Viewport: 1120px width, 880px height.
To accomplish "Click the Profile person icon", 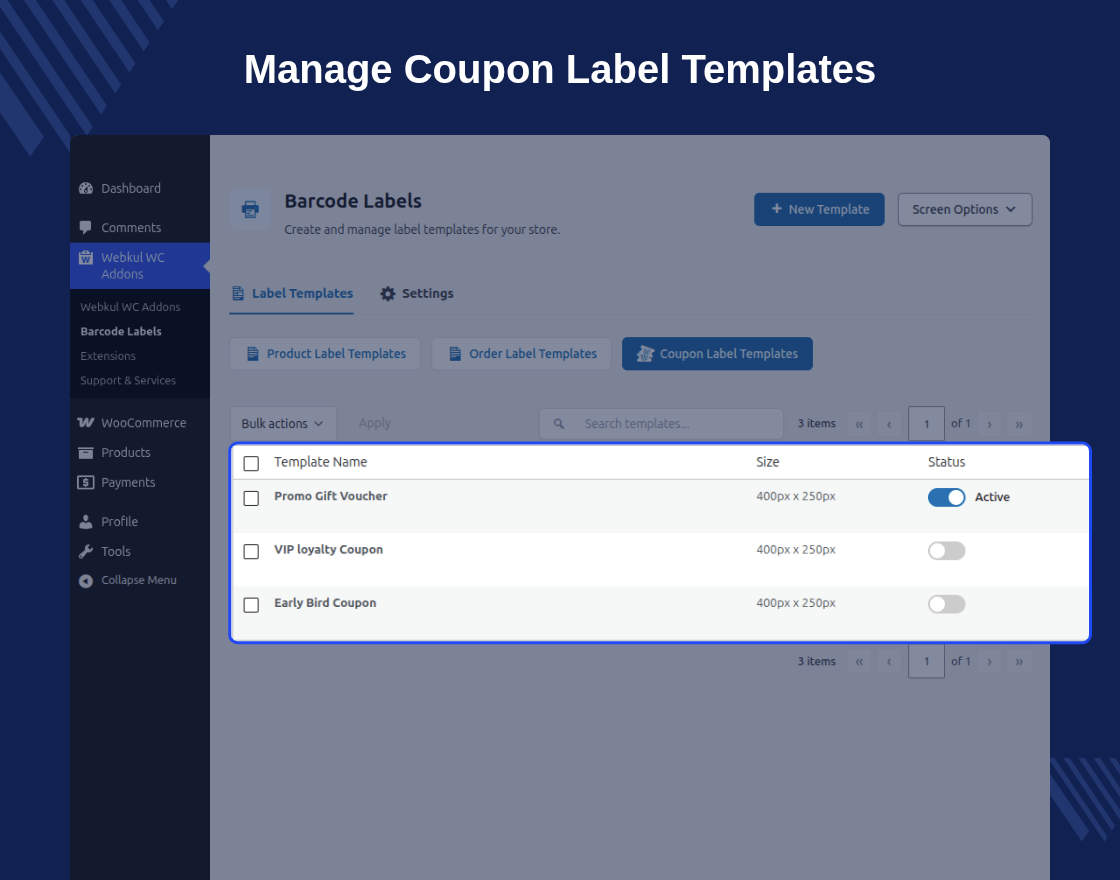I will click(86, 521).
